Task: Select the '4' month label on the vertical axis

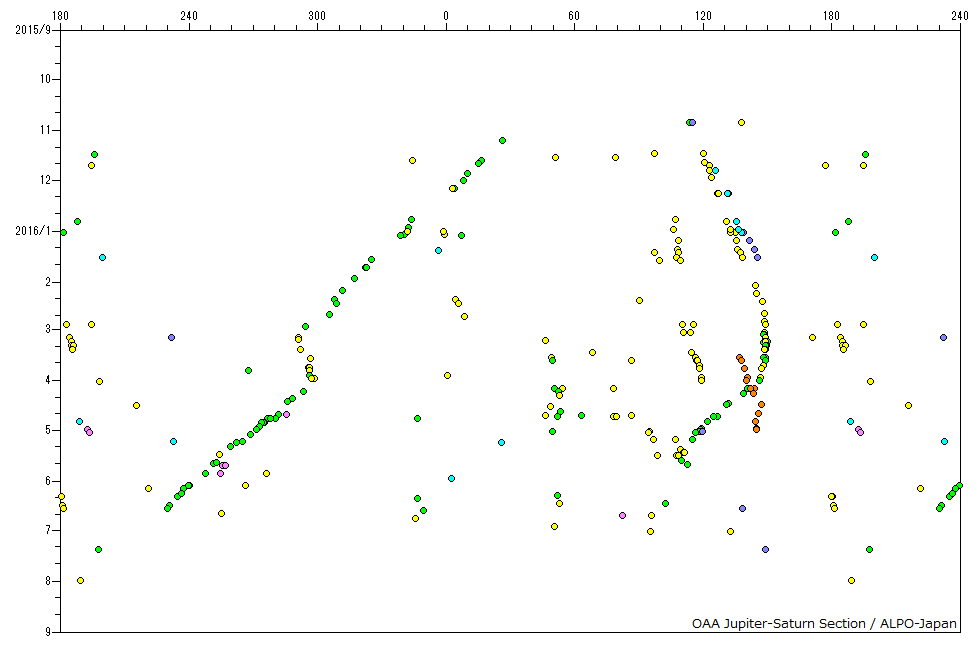Action: pyautogui.click(x=48, y=380)
